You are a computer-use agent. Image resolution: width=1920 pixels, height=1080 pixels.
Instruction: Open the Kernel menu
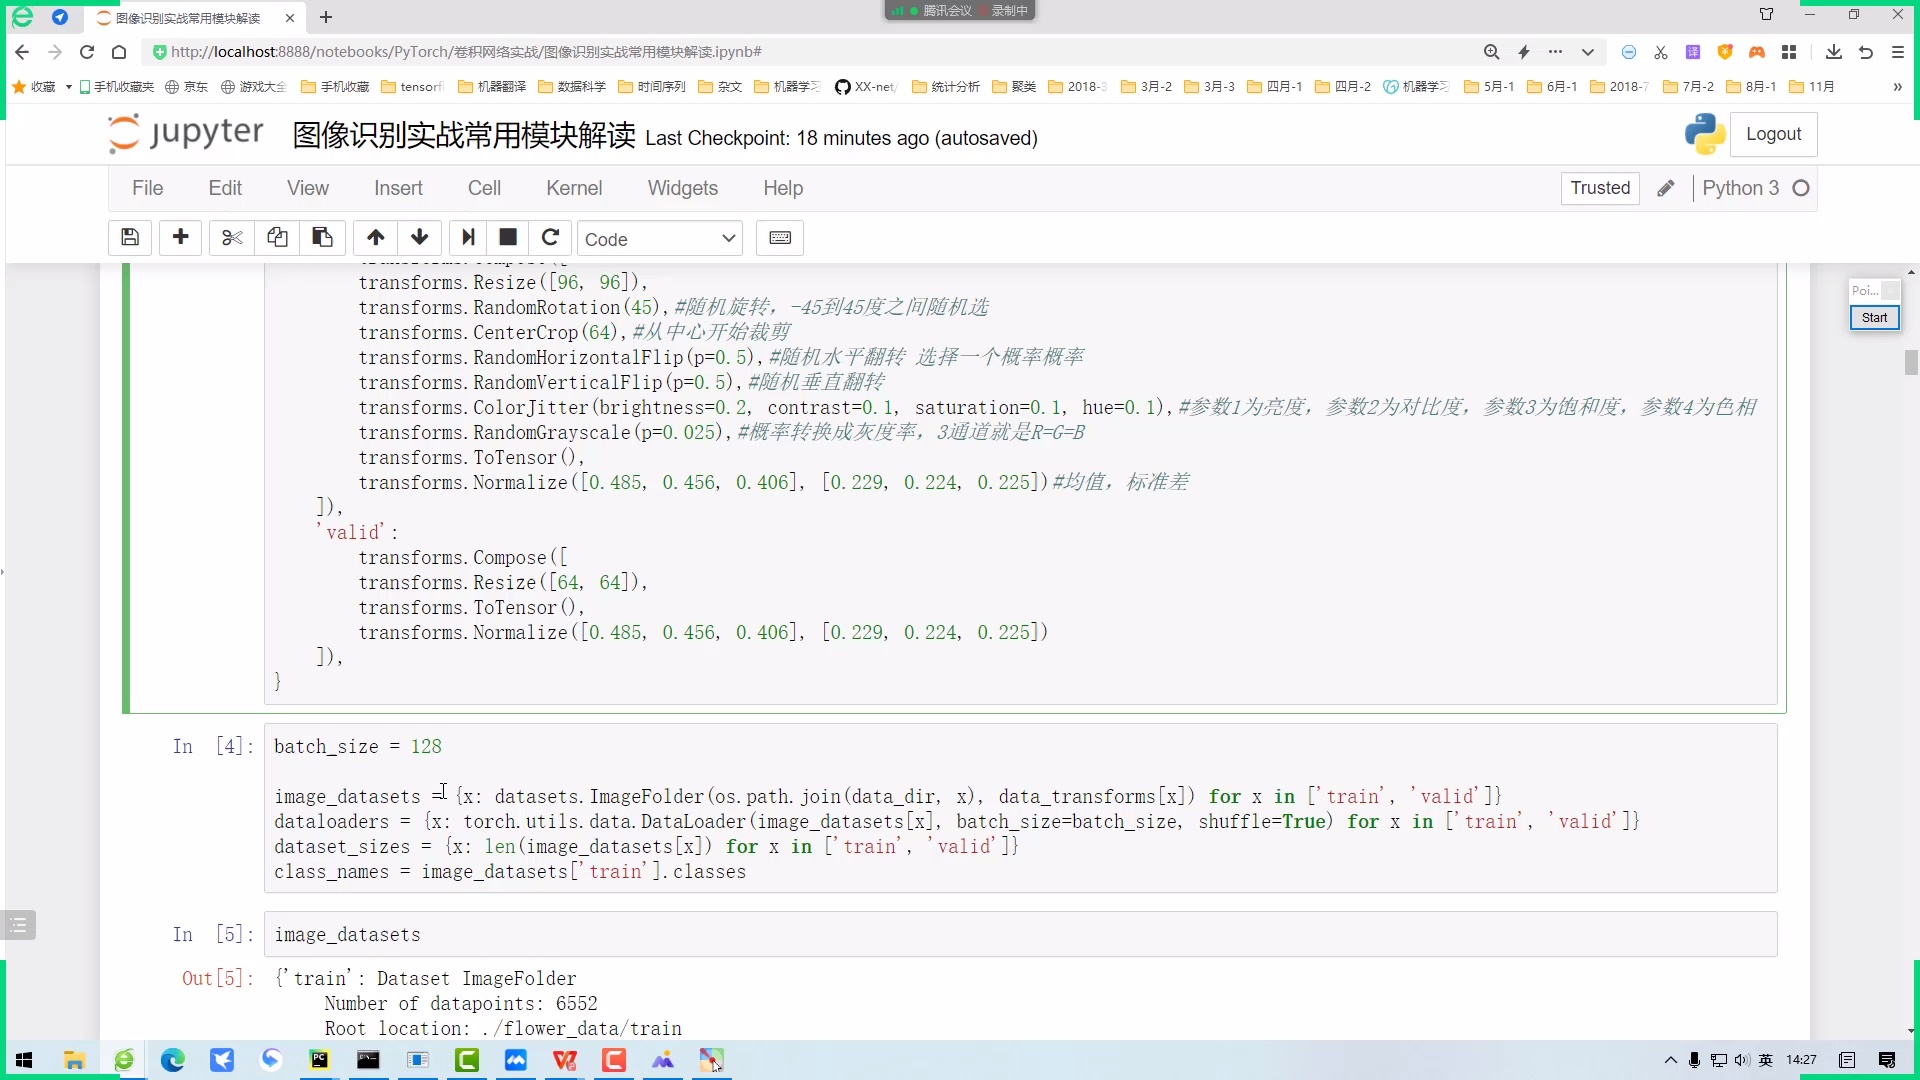[574, 188]
